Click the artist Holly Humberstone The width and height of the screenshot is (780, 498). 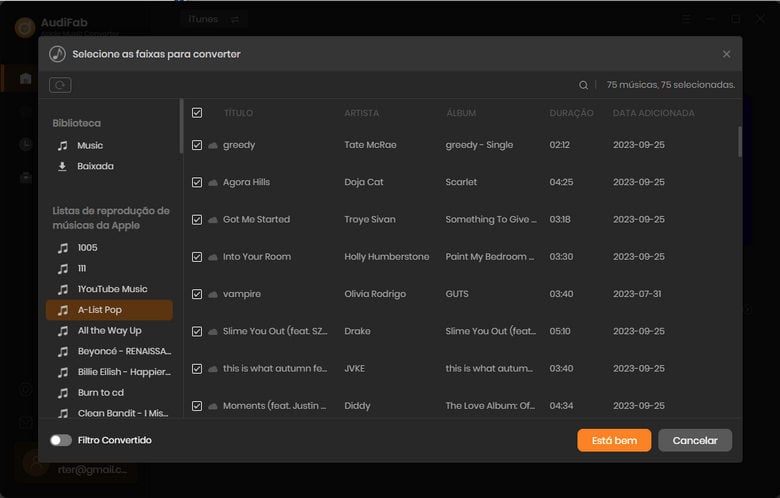tap(387, 257)
